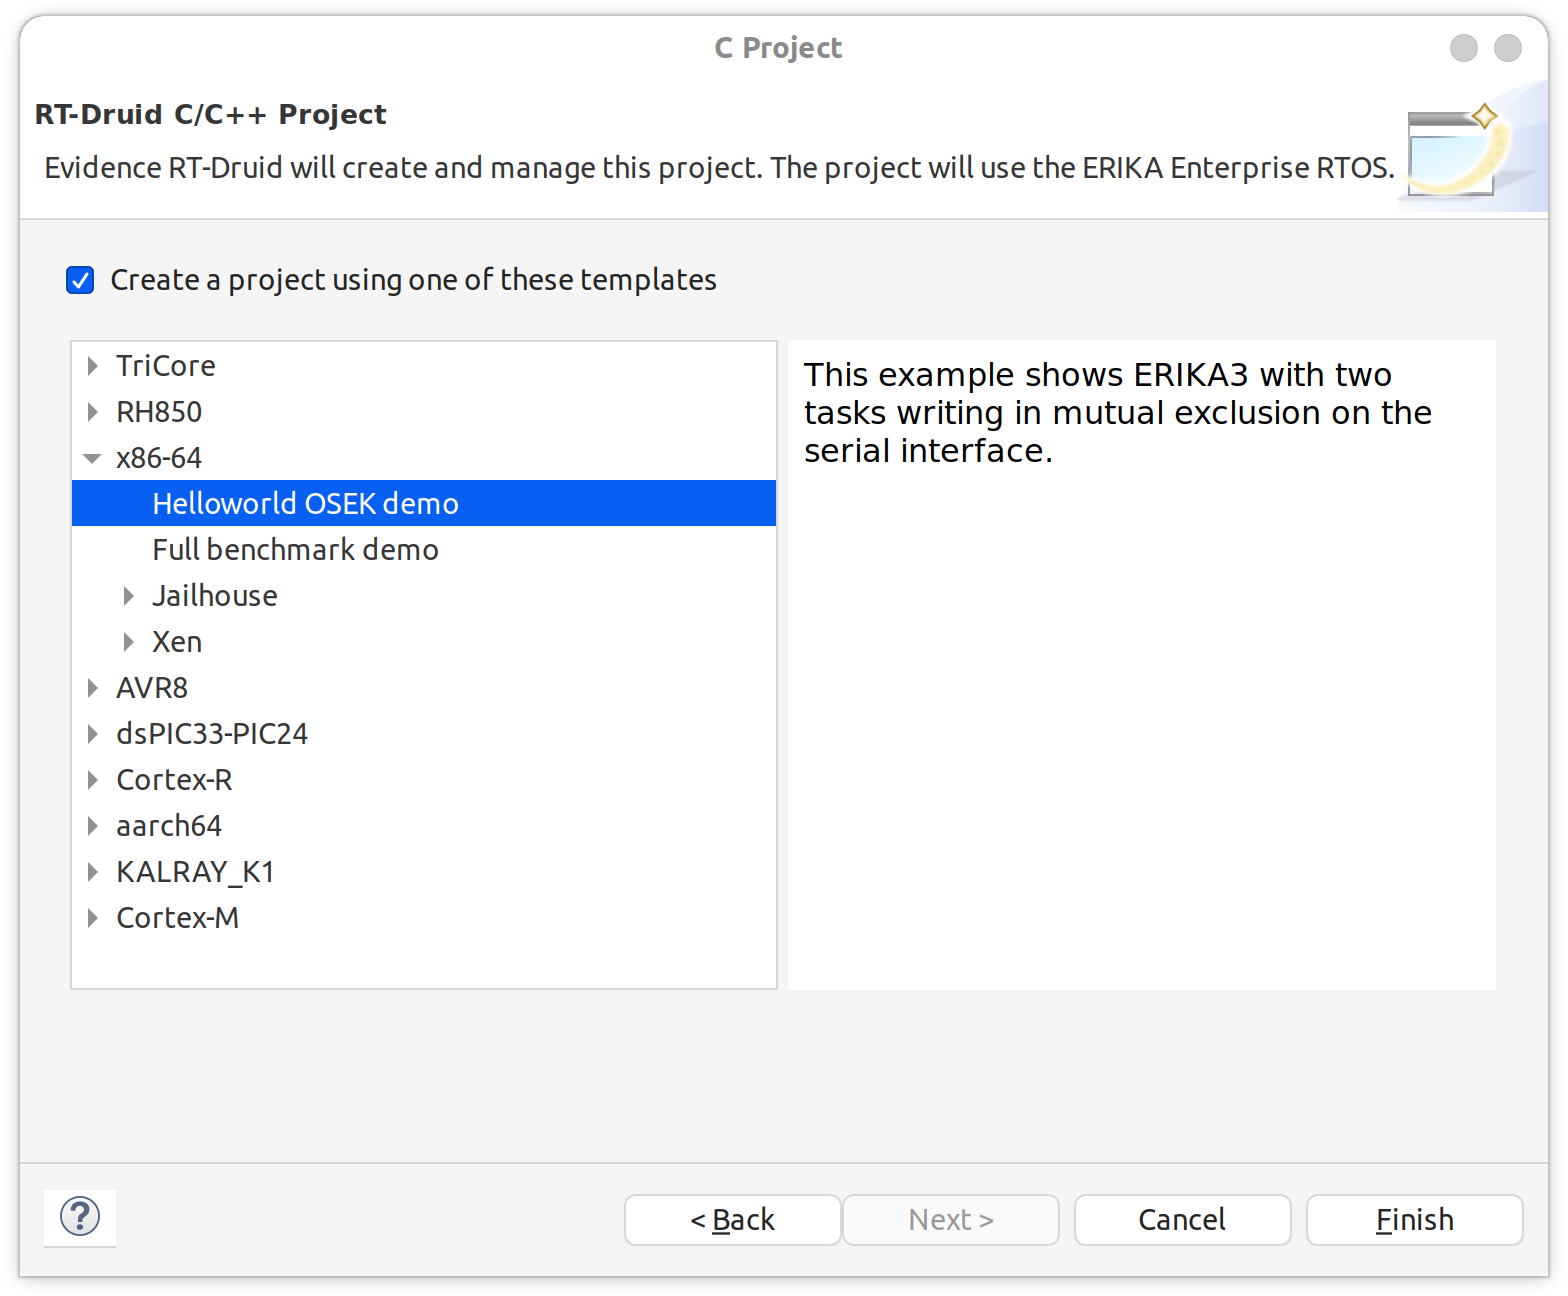The height and width of the screenshot is (1296, 1568).
Task: Select the aarch64 tree item
Action: 169,826
